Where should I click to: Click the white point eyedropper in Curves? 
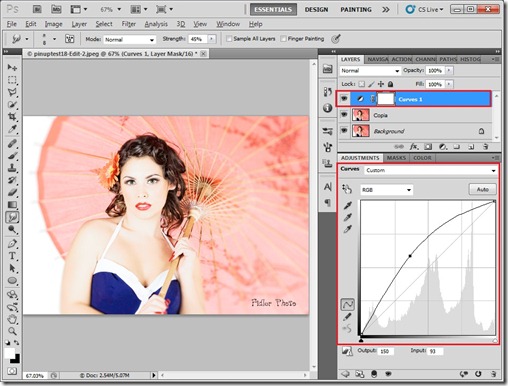click(348, 229)
